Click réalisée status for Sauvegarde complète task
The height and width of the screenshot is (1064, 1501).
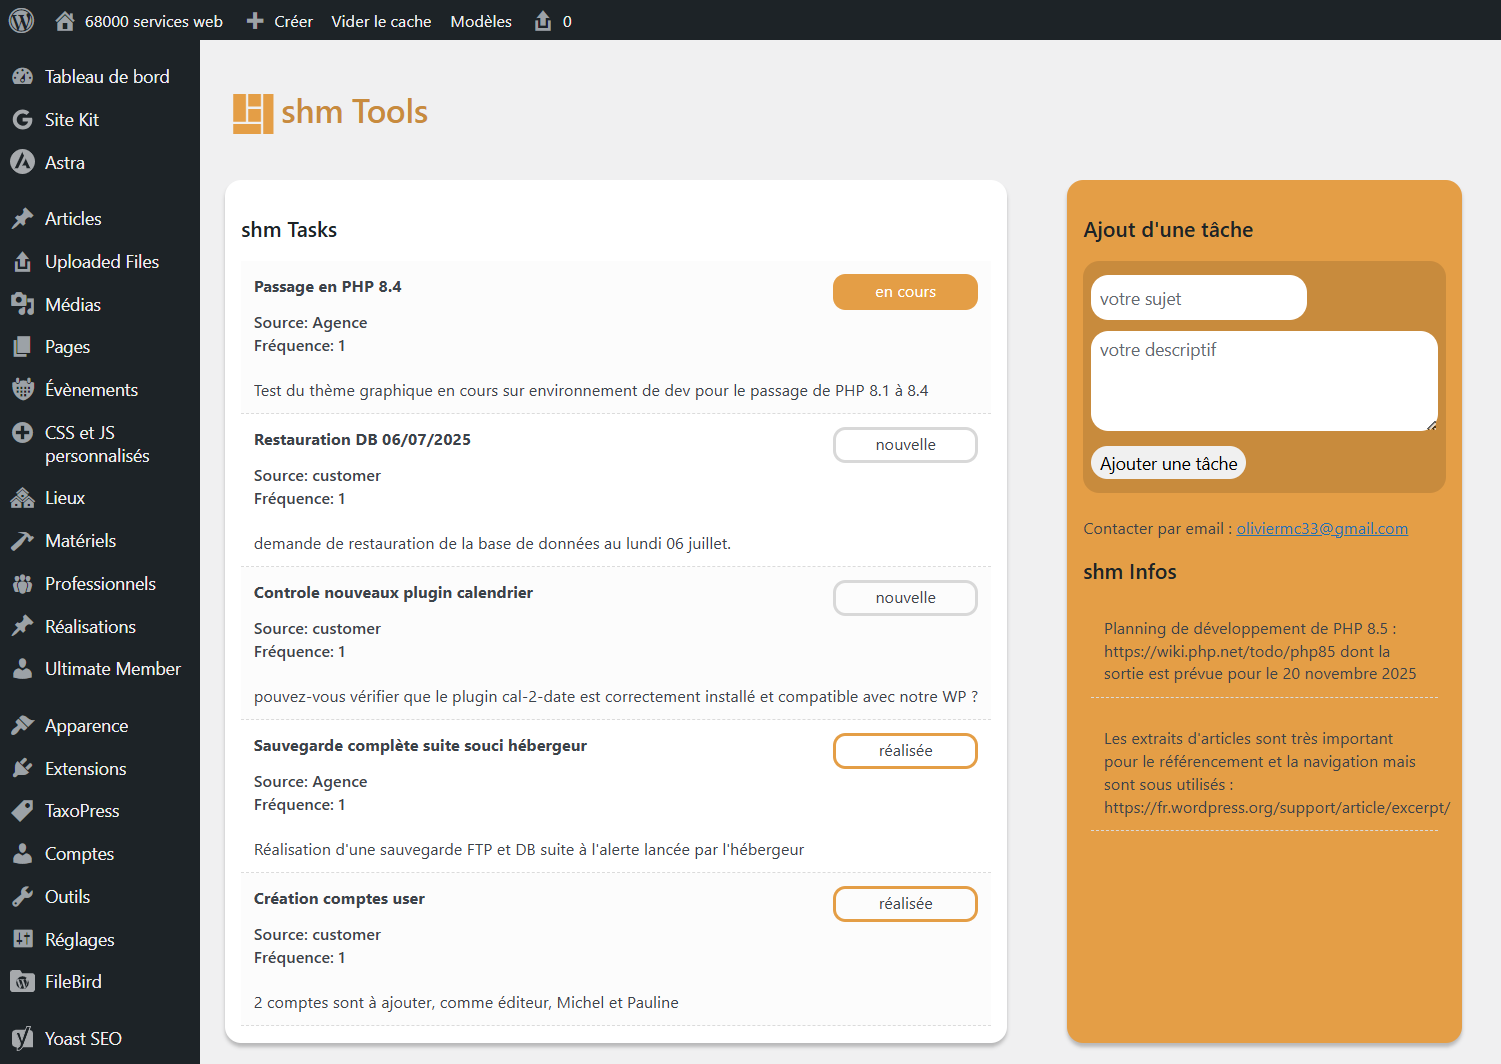[905, 751]
